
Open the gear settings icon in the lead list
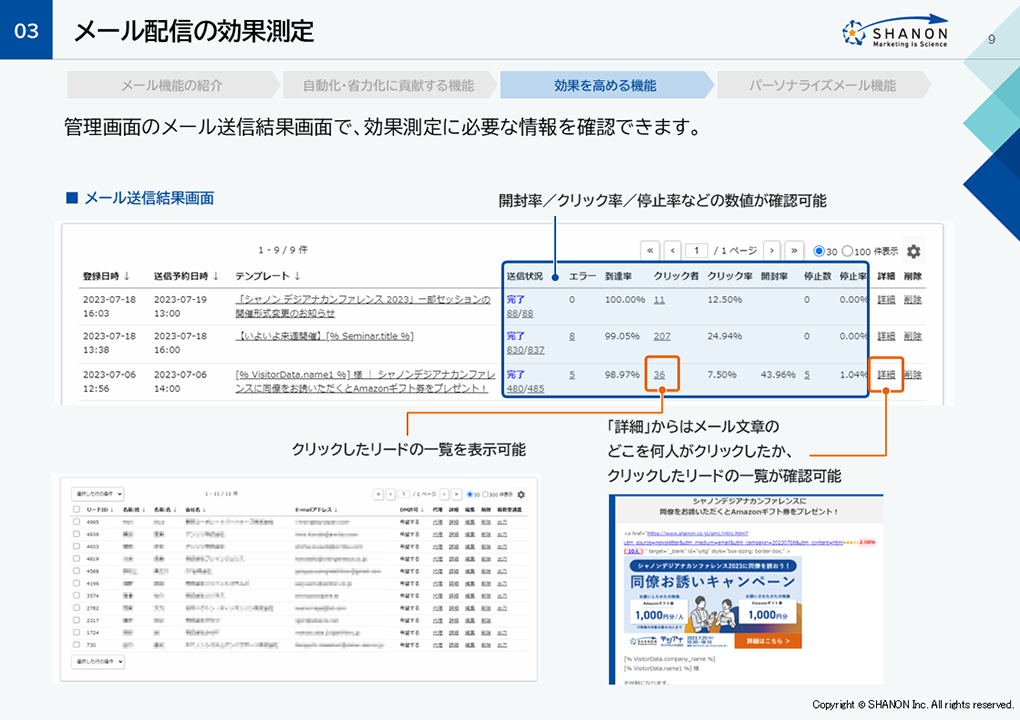(x=521, y=494)
